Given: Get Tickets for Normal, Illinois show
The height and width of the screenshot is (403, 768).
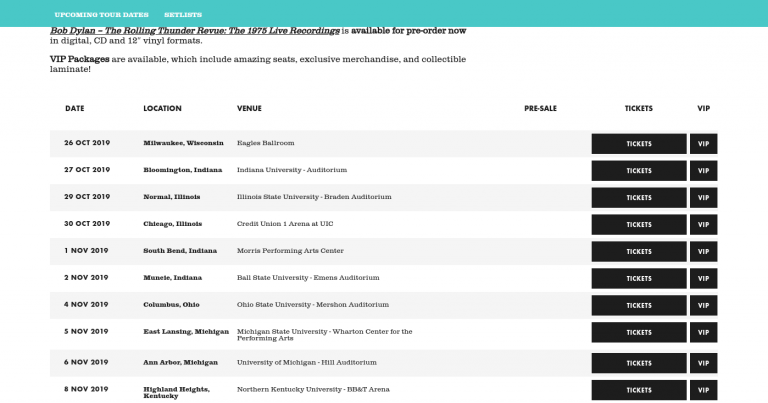Looking at the screenshot, I should pos(638,198).
